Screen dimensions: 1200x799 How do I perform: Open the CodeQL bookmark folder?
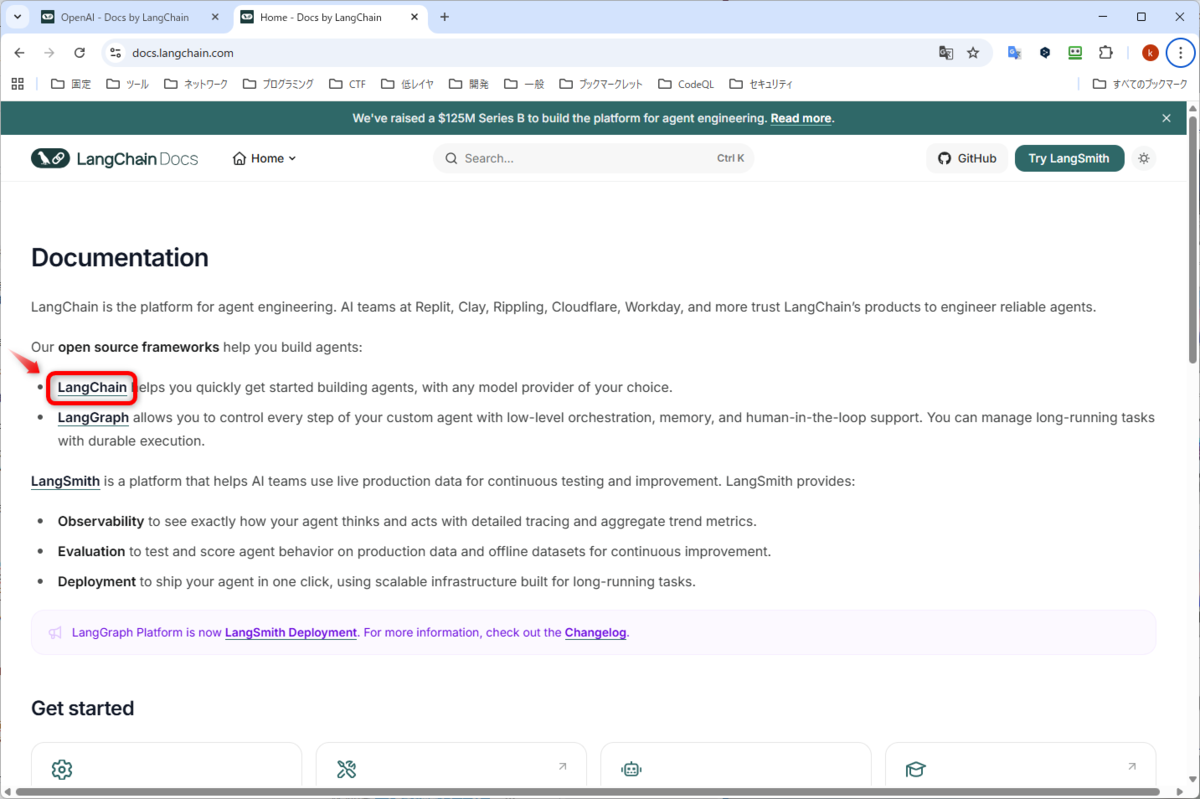tap(687, 84)
